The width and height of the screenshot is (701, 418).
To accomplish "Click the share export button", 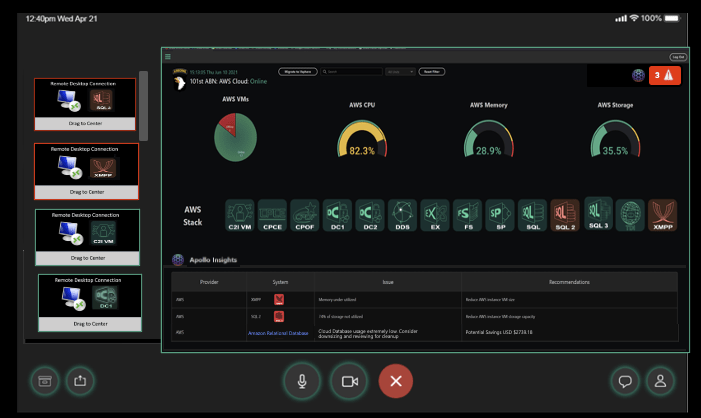I will point(80,381).
